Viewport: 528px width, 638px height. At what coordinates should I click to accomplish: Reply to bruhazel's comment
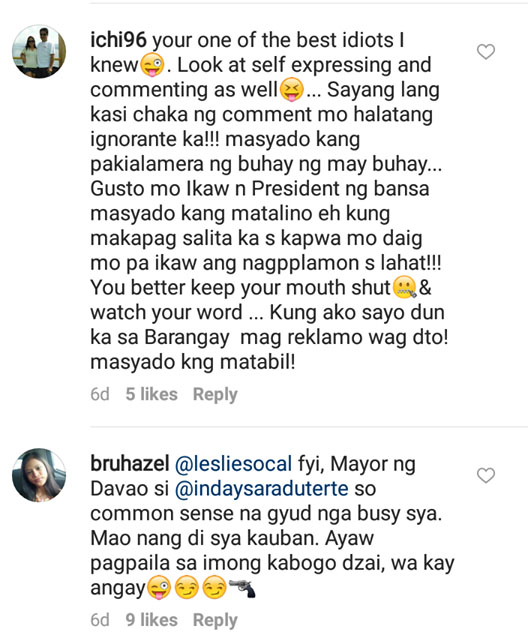215,620
